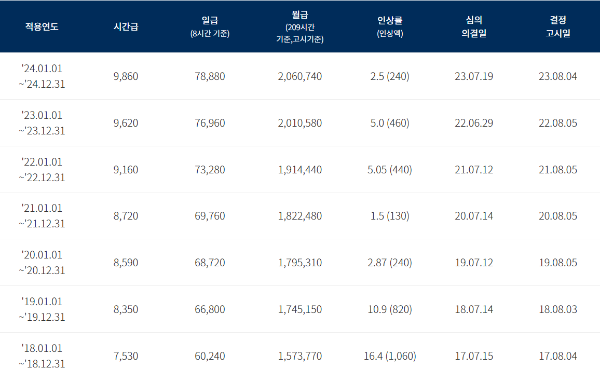Select increase rate 5.0 (460)
This screenshot has height=377, width=600.
point(390,123)
